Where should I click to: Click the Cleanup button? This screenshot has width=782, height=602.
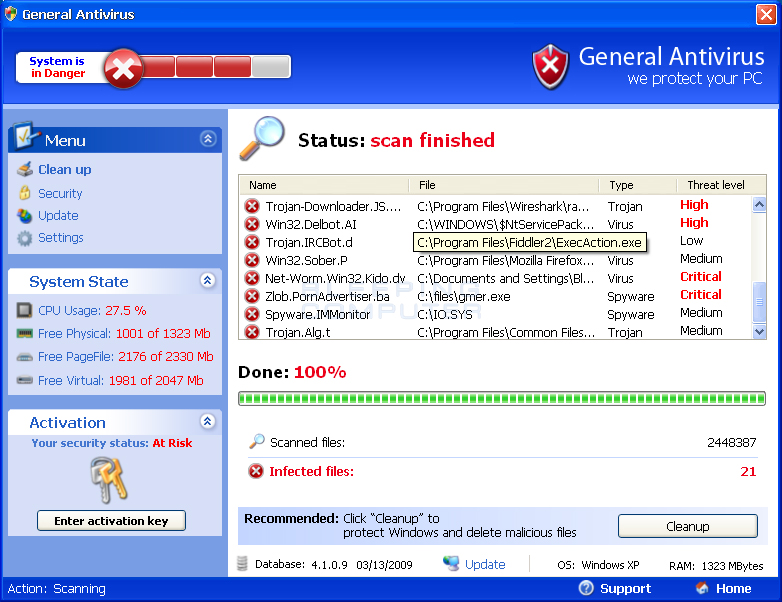click(688, 526)
